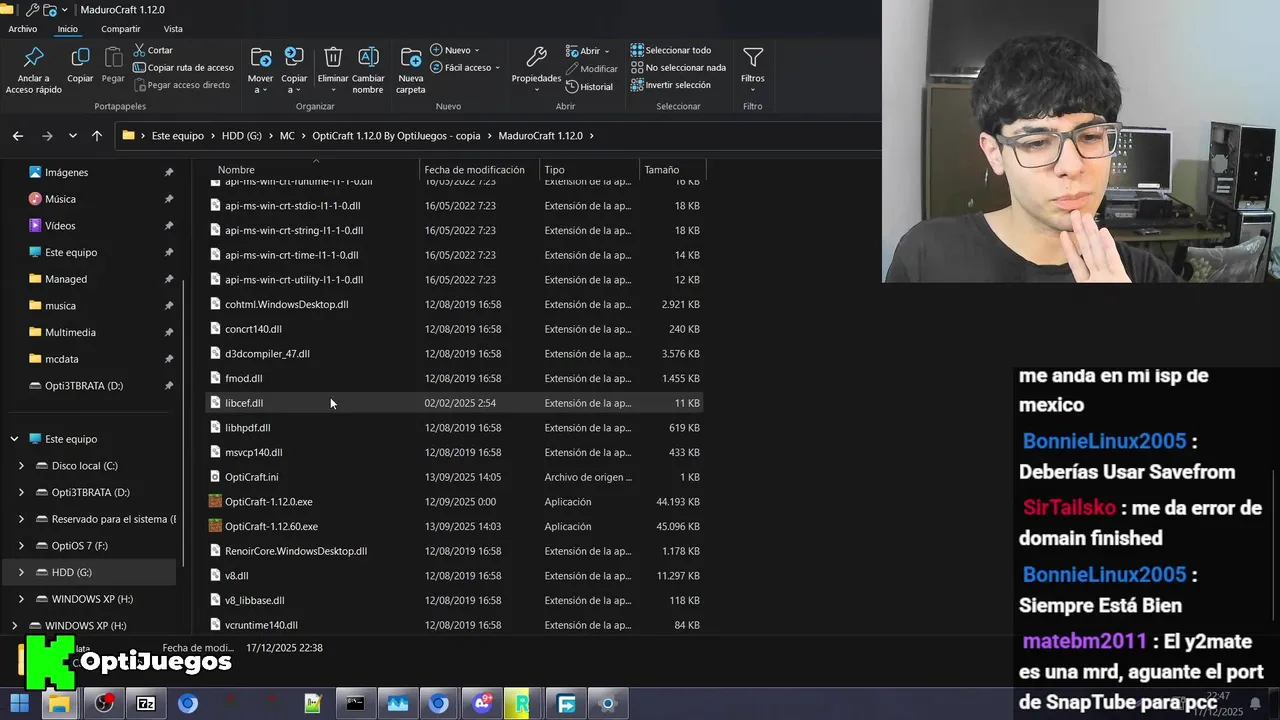The image size is (1280, 720).
Task: Select v8.dll file
Action: (x=454, y=576)
